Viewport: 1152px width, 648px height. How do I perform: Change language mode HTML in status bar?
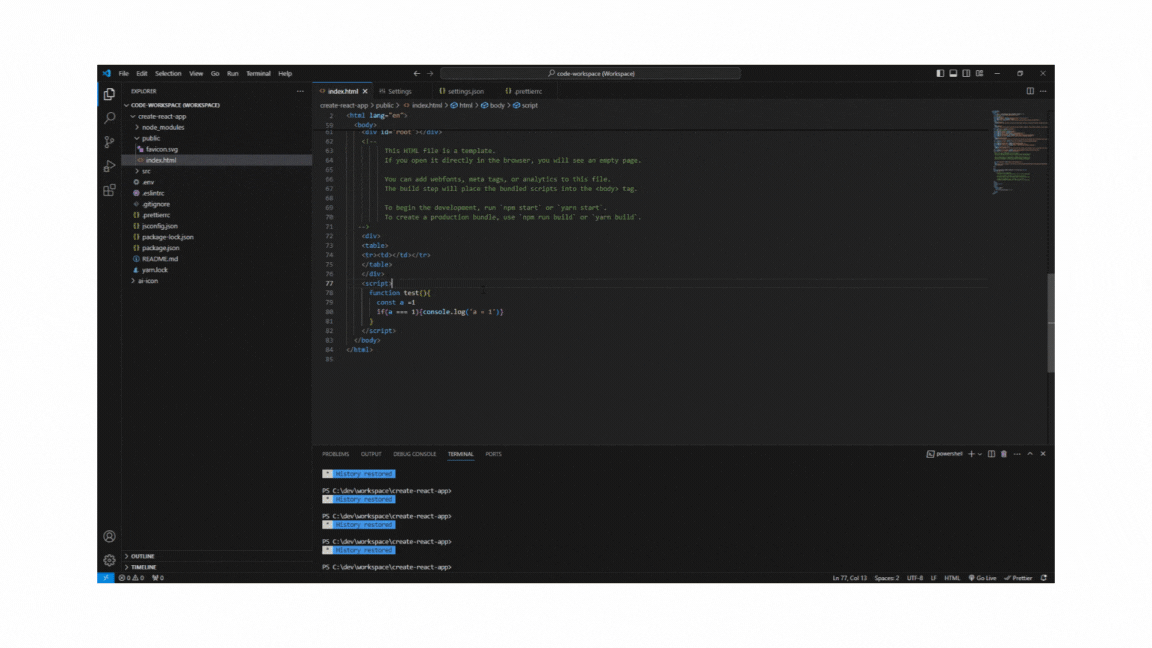pos(952,578)
